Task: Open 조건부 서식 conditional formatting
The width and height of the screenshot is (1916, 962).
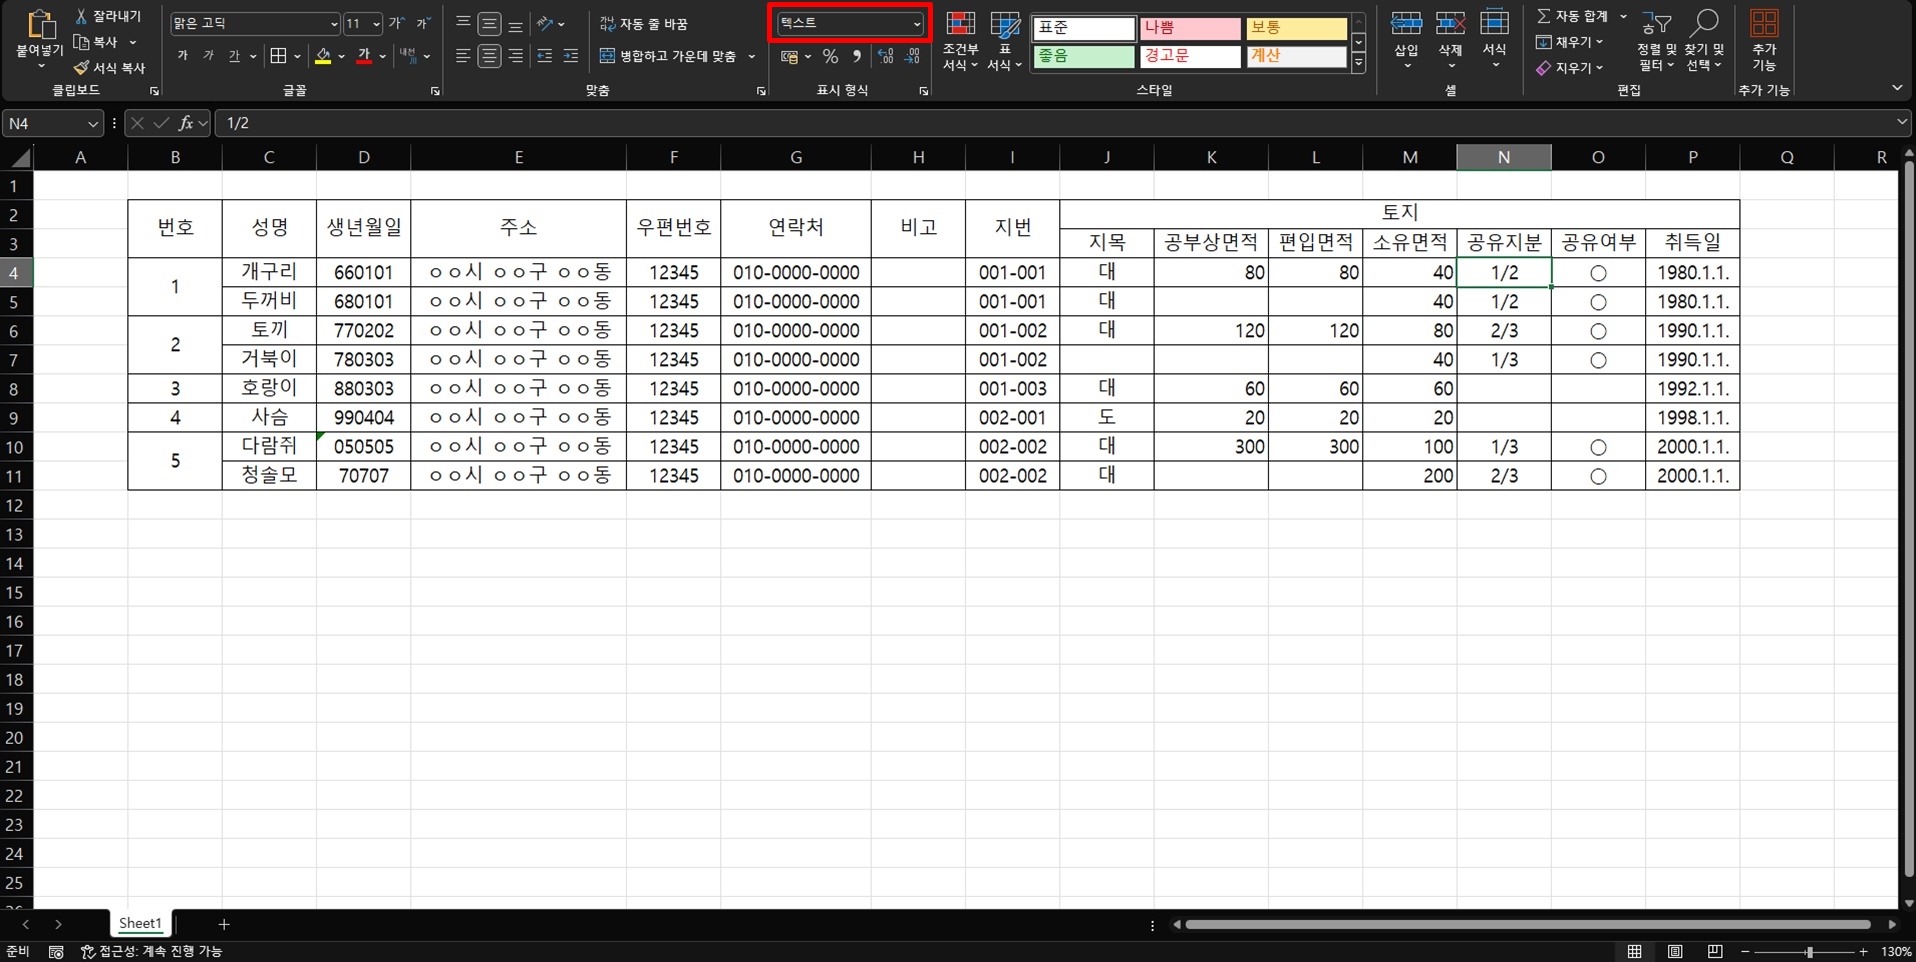Action: (960, 41)
